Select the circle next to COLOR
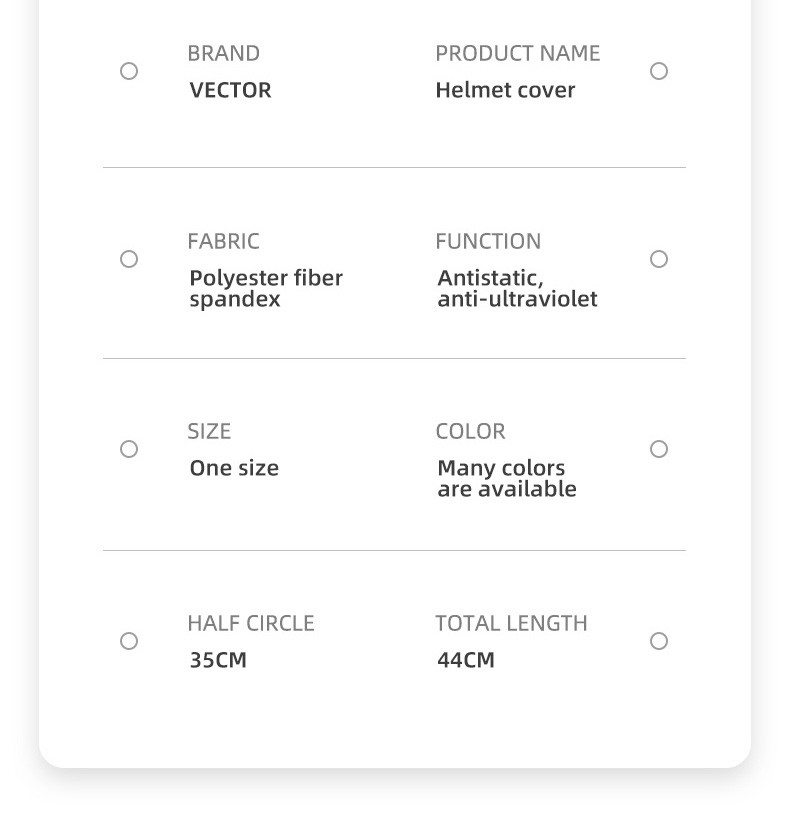 pos(659,449)
